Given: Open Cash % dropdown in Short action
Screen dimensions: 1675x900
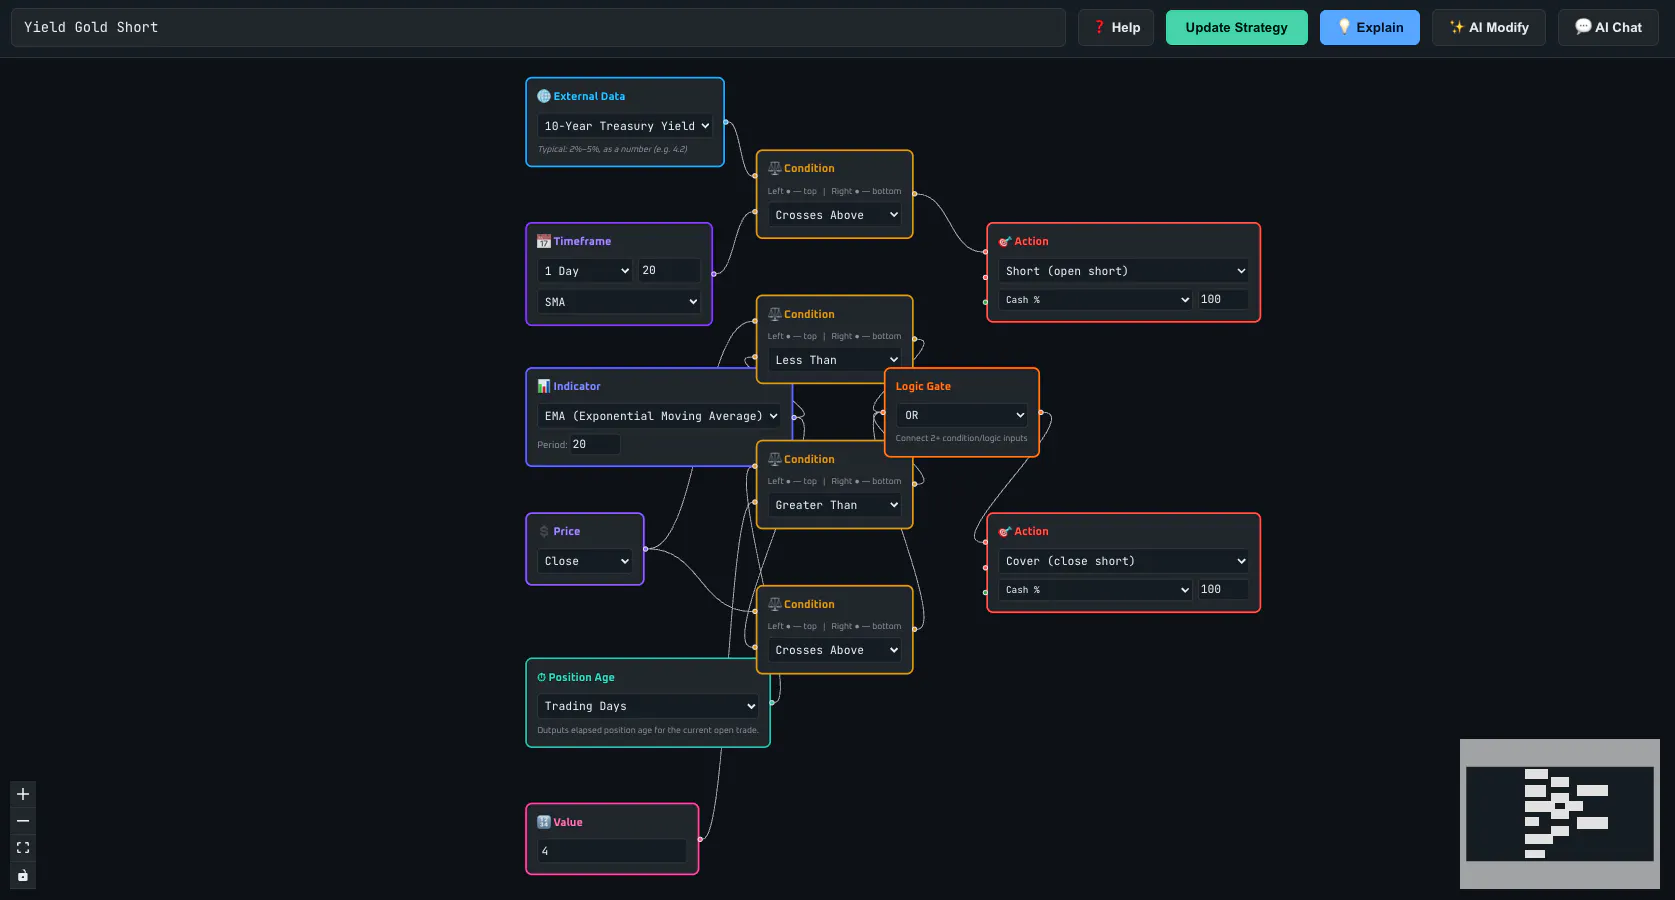Looking at the screenshot, I should pos(1096,300).
